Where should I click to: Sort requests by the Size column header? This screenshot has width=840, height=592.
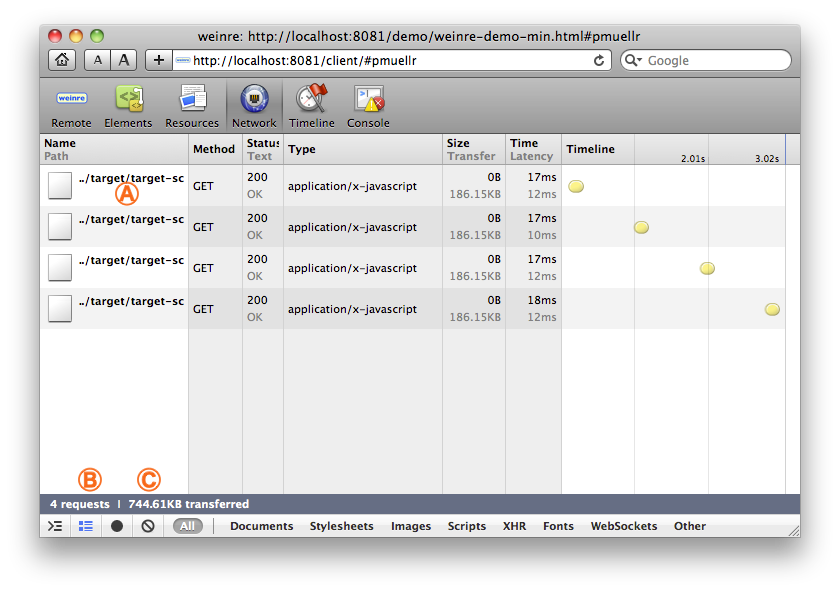point(458,143)
